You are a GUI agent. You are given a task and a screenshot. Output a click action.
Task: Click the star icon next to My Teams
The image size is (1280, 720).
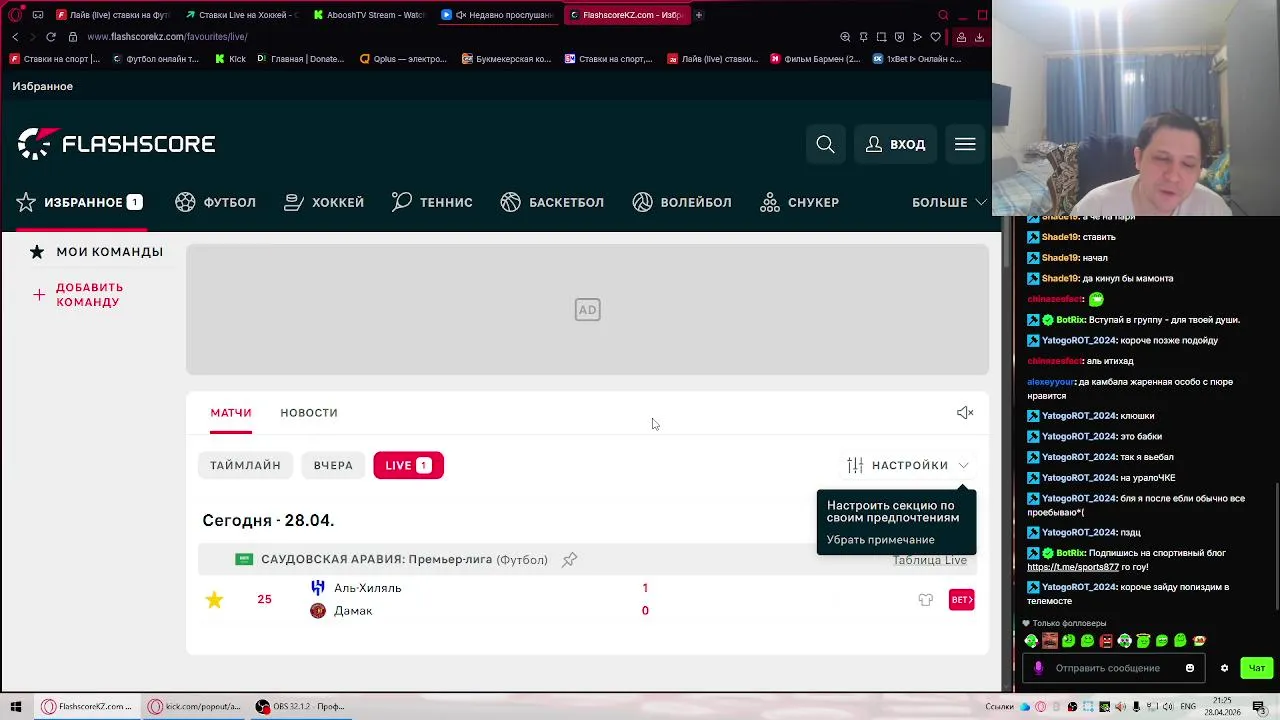point(37,251)
